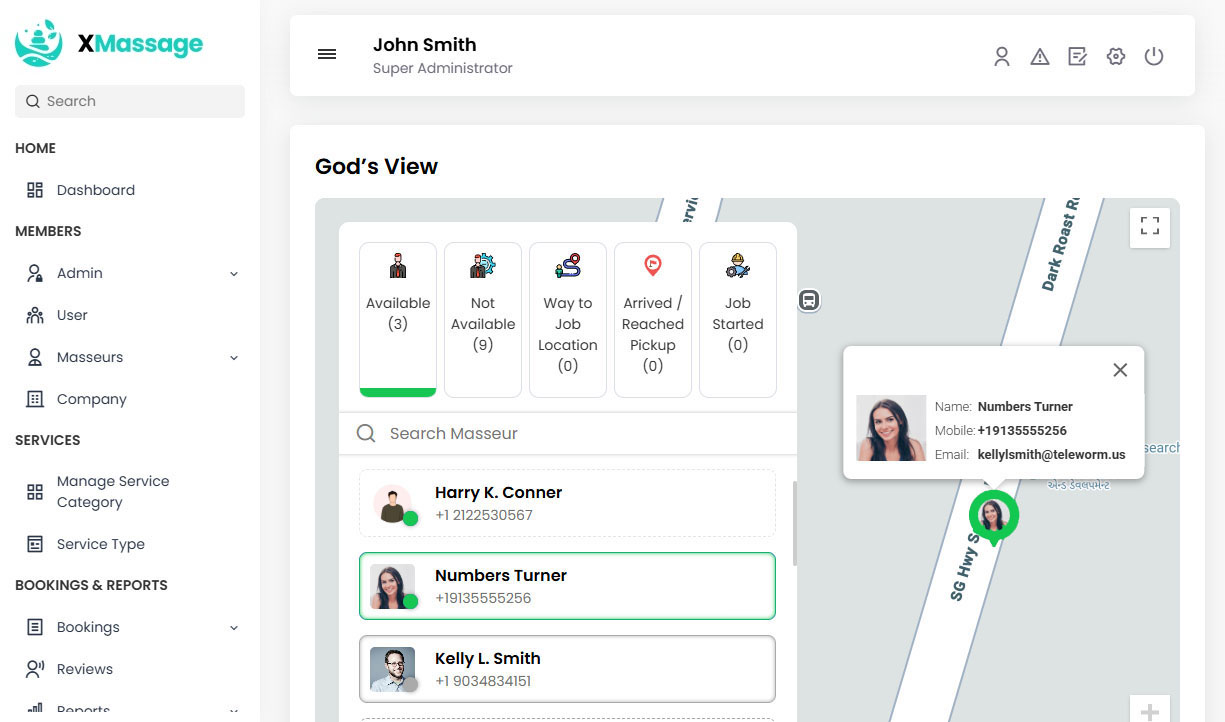Click the bus station map icon

point(809,300)
